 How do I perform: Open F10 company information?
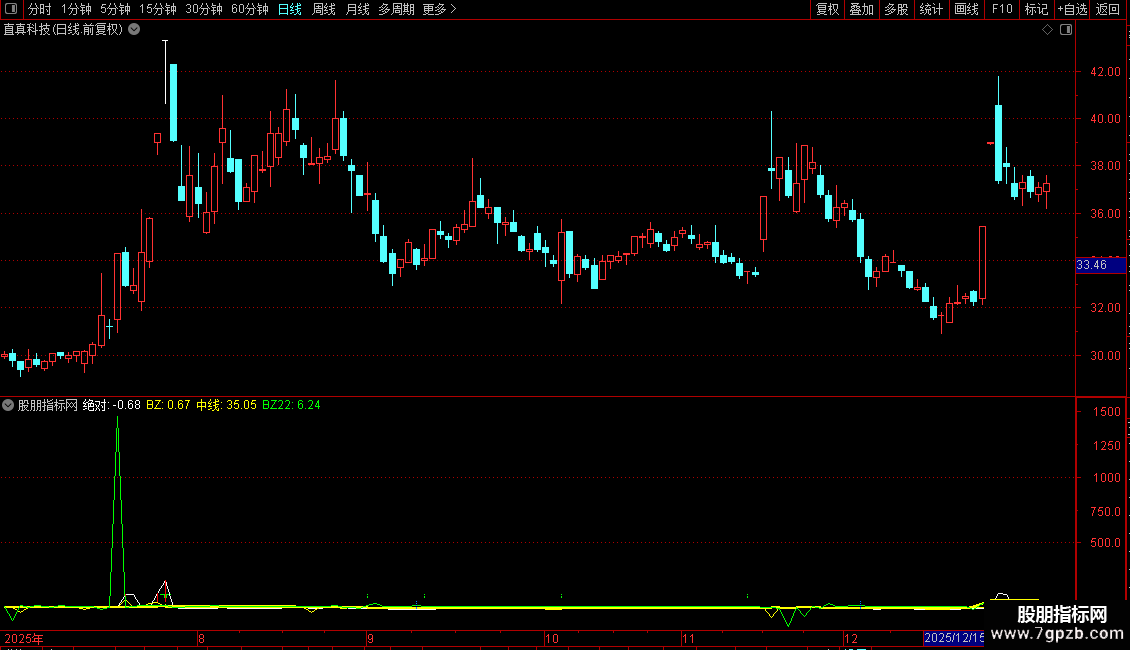1002,9
